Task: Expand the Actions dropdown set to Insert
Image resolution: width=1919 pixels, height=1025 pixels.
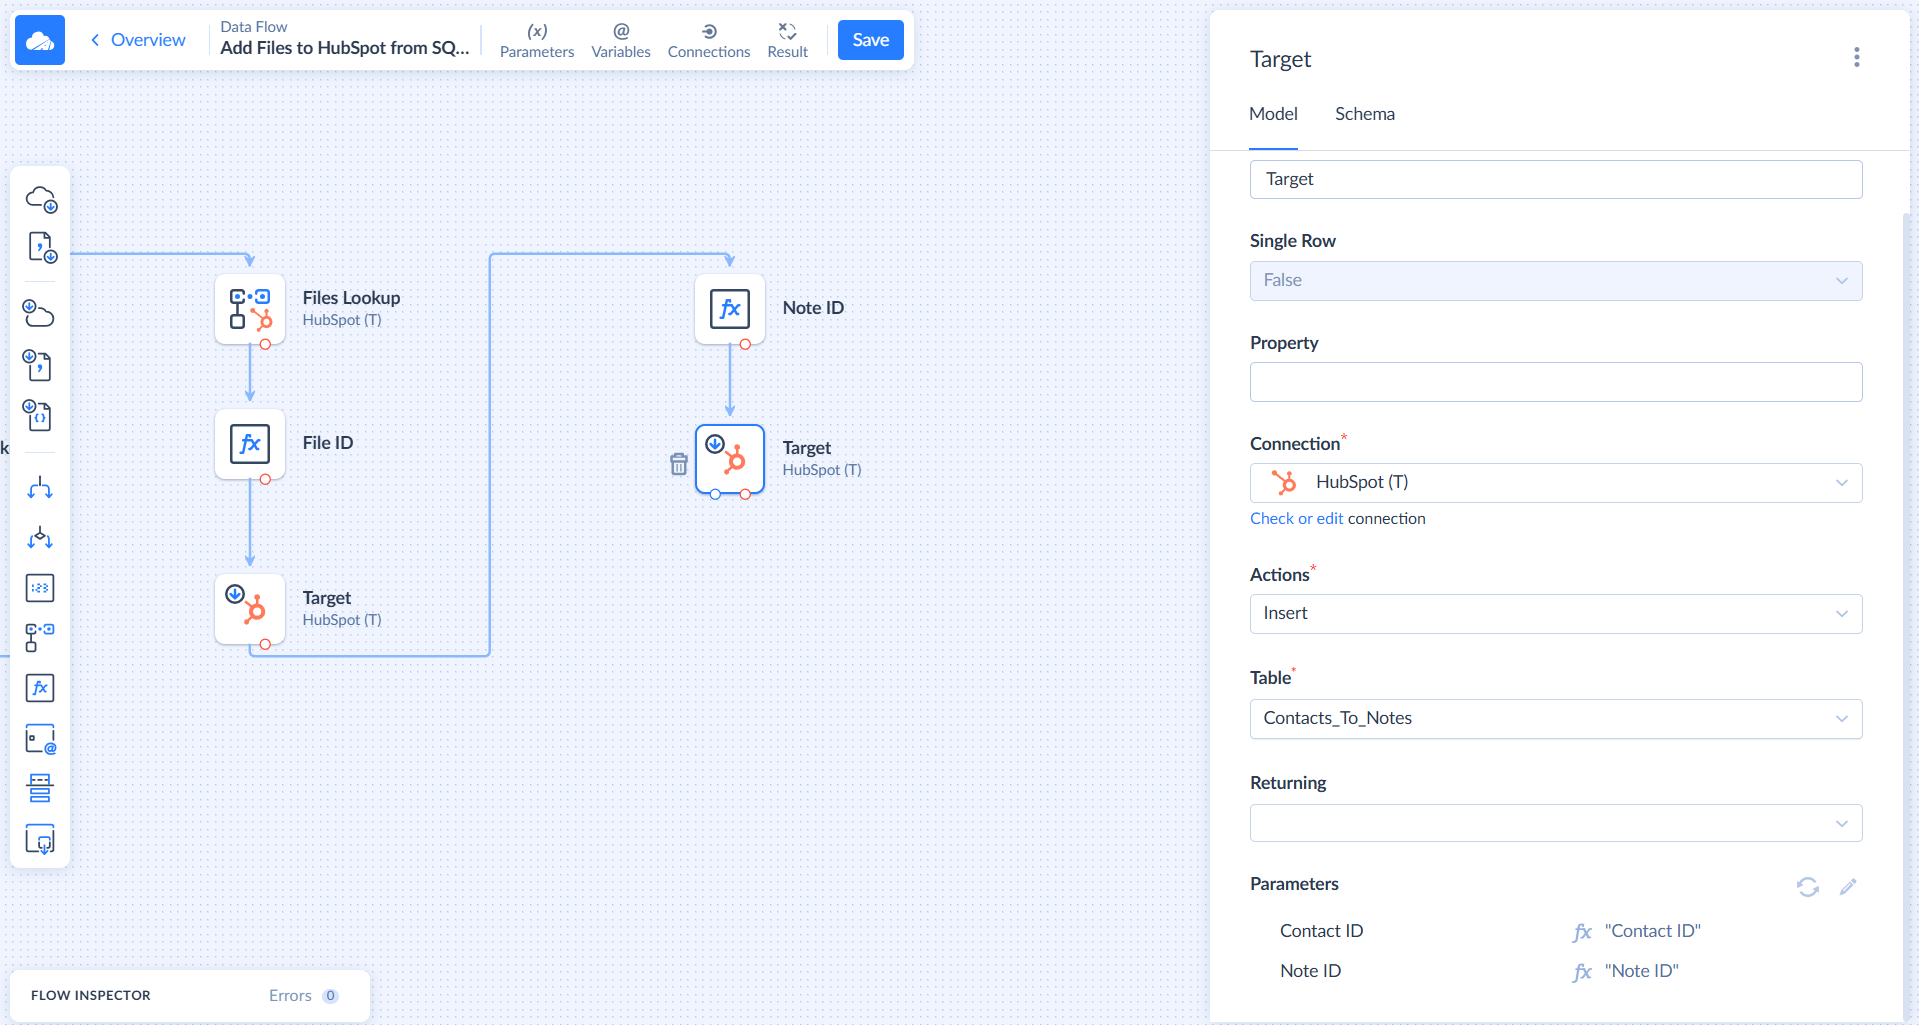Action: pyautogui.click(x=1555, y=614)
